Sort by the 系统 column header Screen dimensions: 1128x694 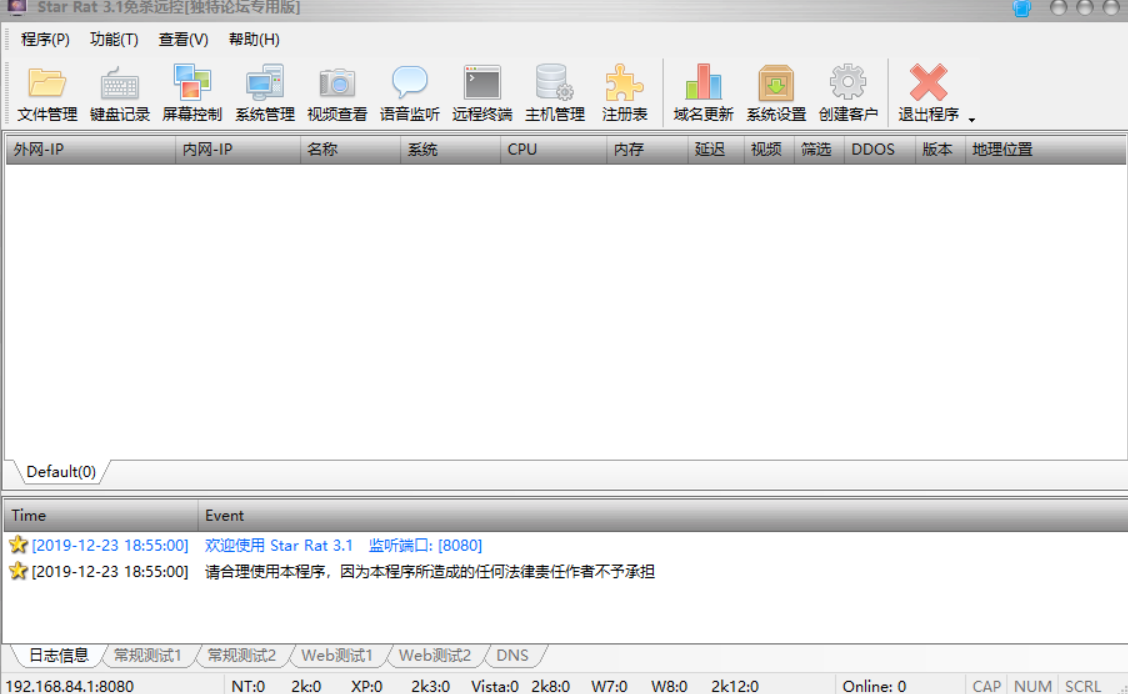pos(450,150)
